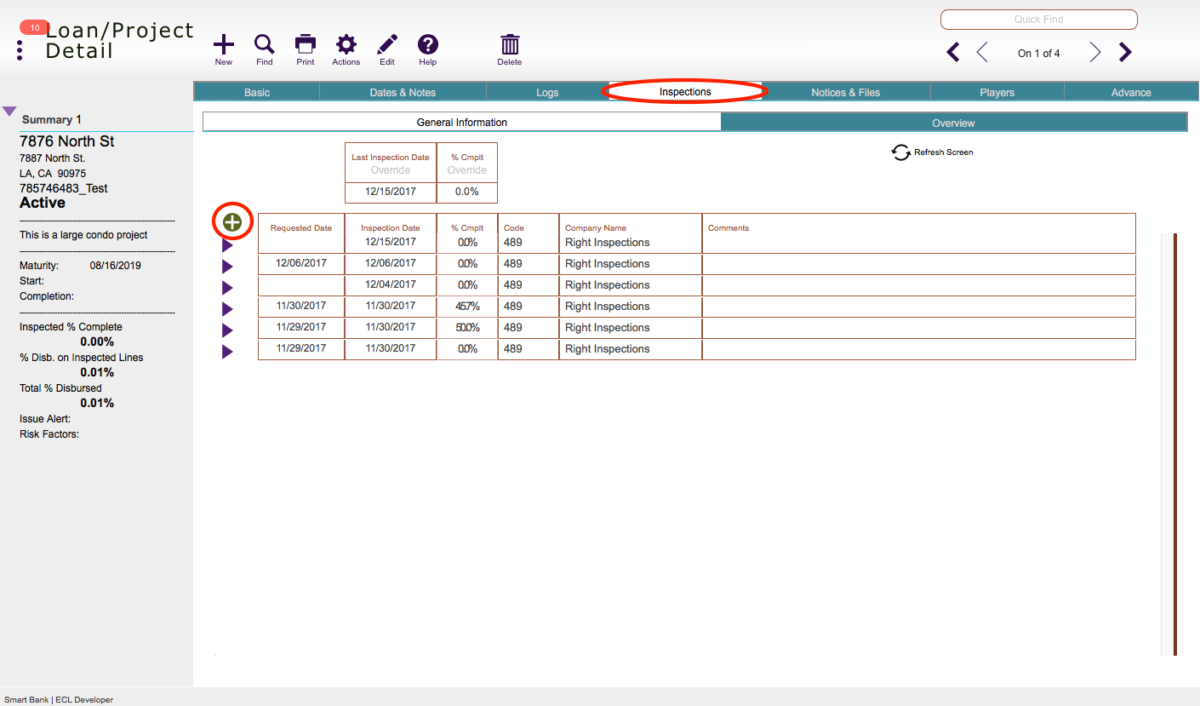1200x706 pixels.
Task: Open the Actions gear icon
Action: [x=345, y=45]
